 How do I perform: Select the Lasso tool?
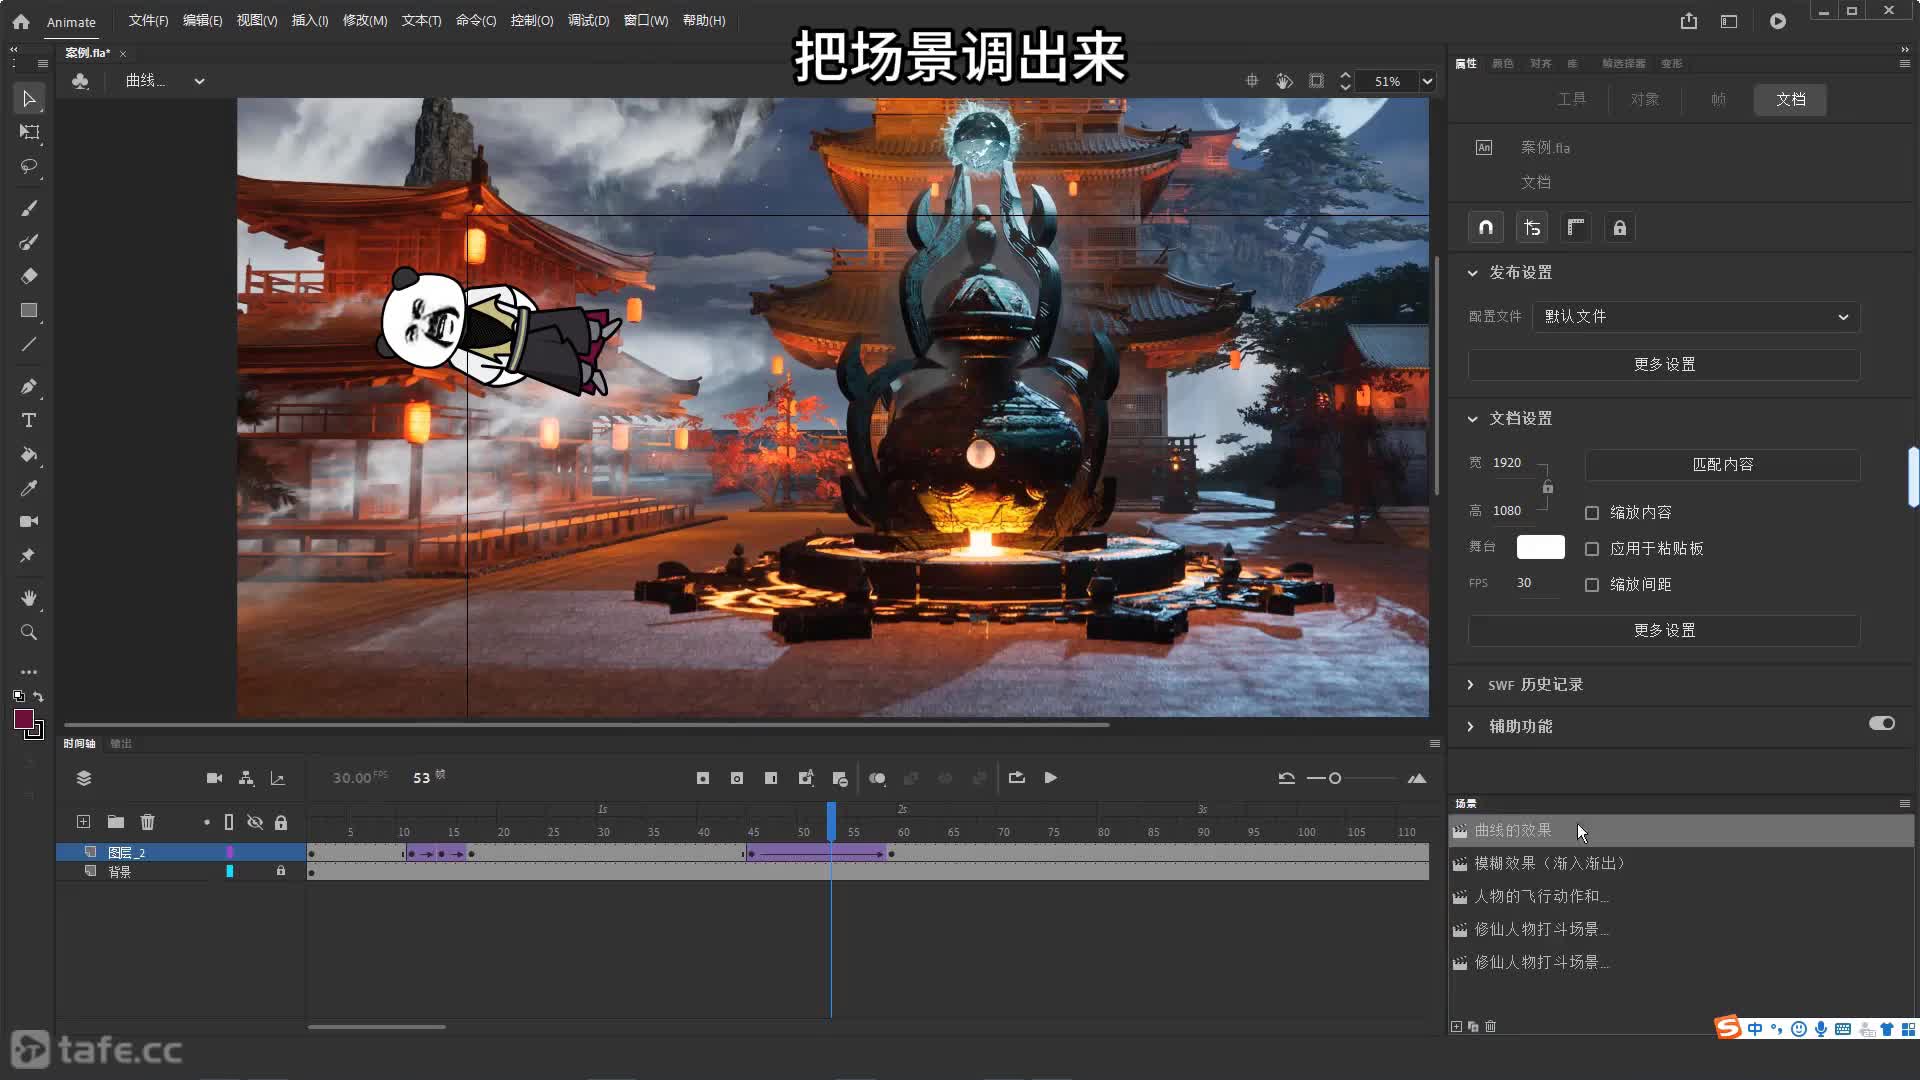[28, 166]
